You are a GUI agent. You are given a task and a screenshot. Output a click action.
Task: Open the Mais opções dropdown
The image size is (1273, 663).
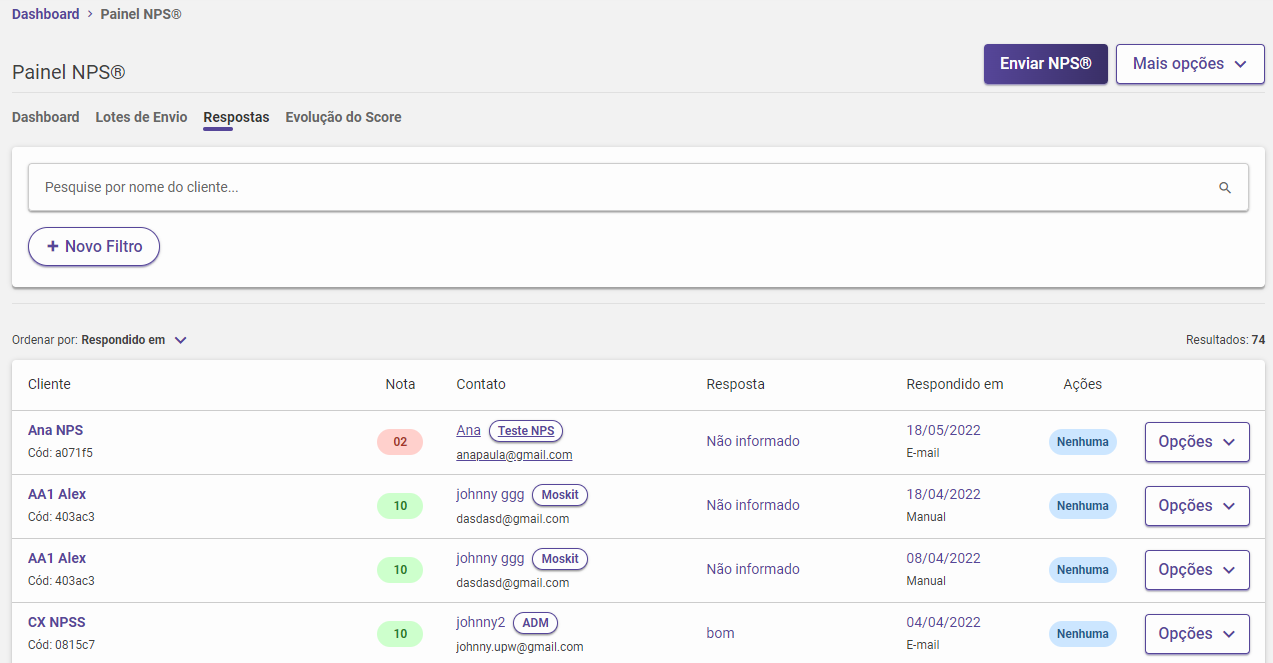click(1190, 64)
